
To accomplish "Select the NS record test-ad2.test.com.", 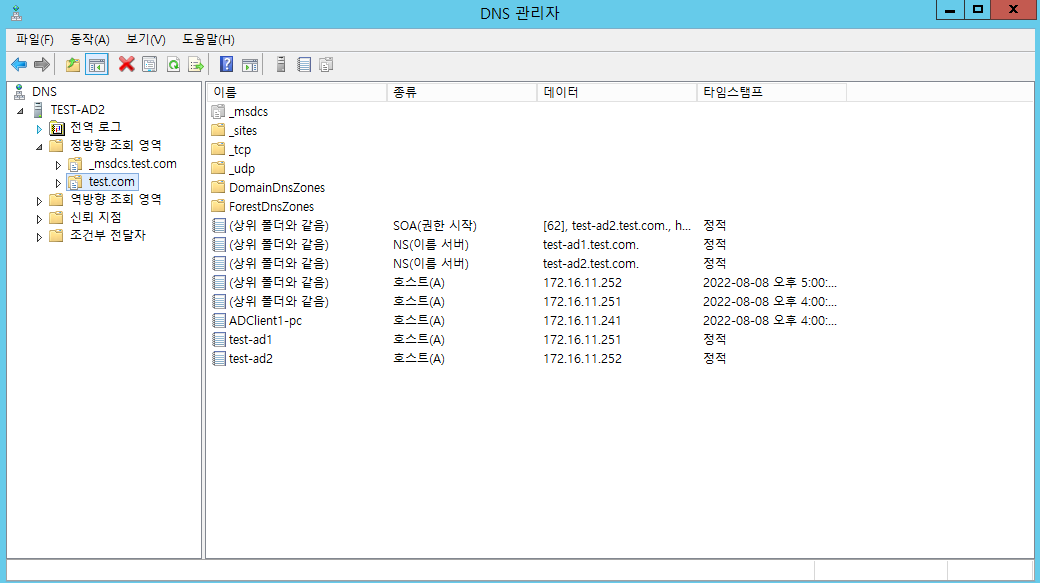I will (591, 263).
